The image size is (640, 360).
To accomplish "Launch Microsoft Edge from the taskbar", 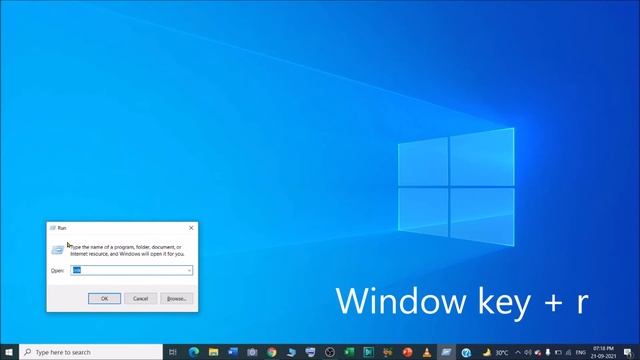I will click(x=194, y=352).
